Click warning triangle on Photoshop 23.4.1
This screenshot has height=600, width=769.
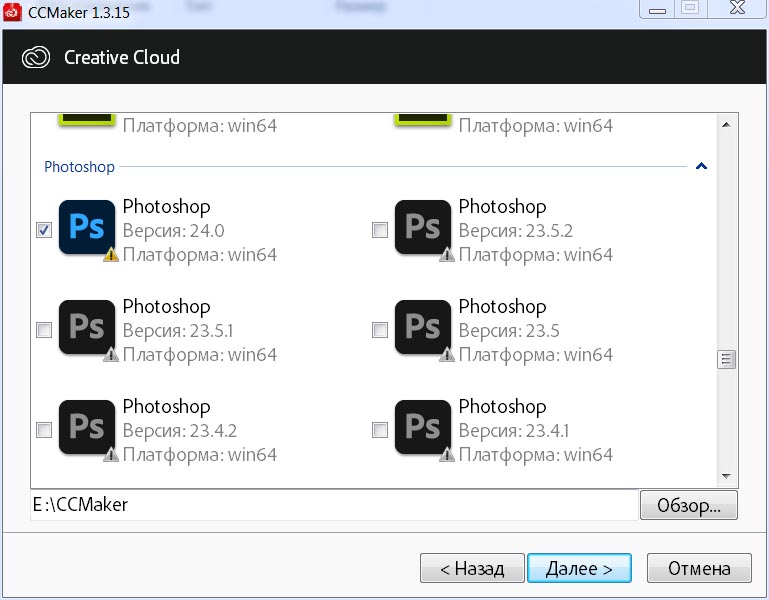(x=447, y=455)
